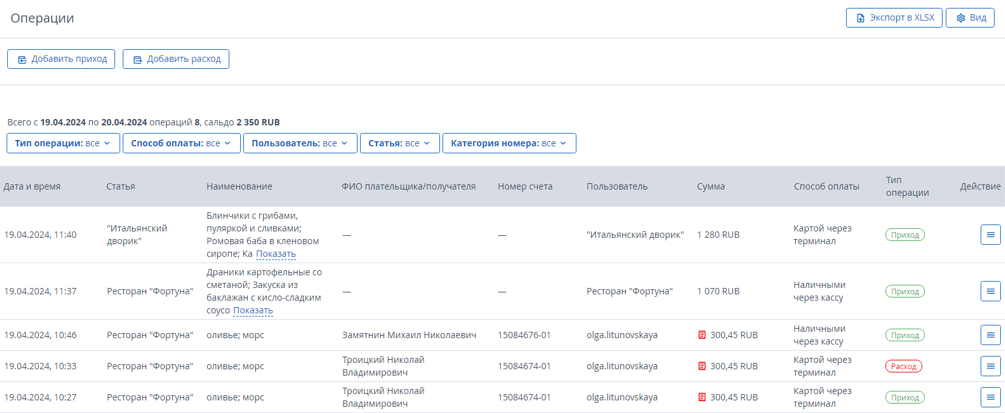Click Тип операции column header
This screenshot has height=413, width=1005.
point(907,187)
